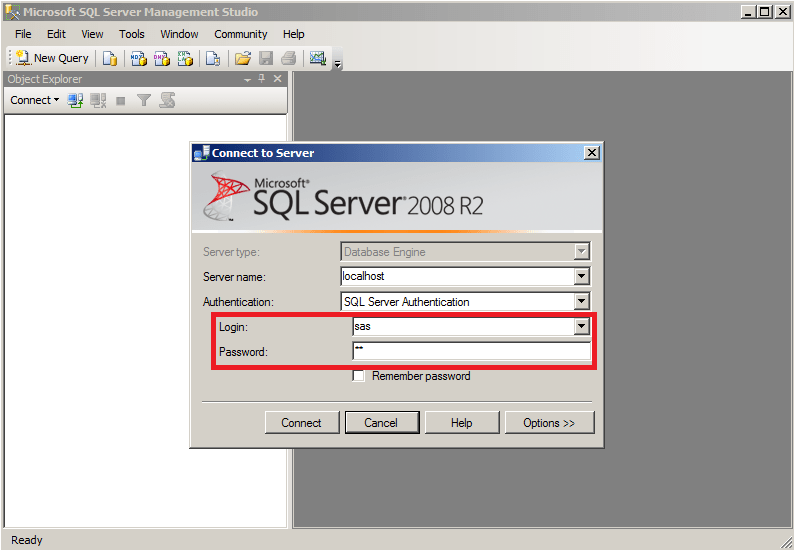This screenshot has width=794, height=550.
Task: Click the SSMS application icon in title bar
Action: [x=12, y=12]
